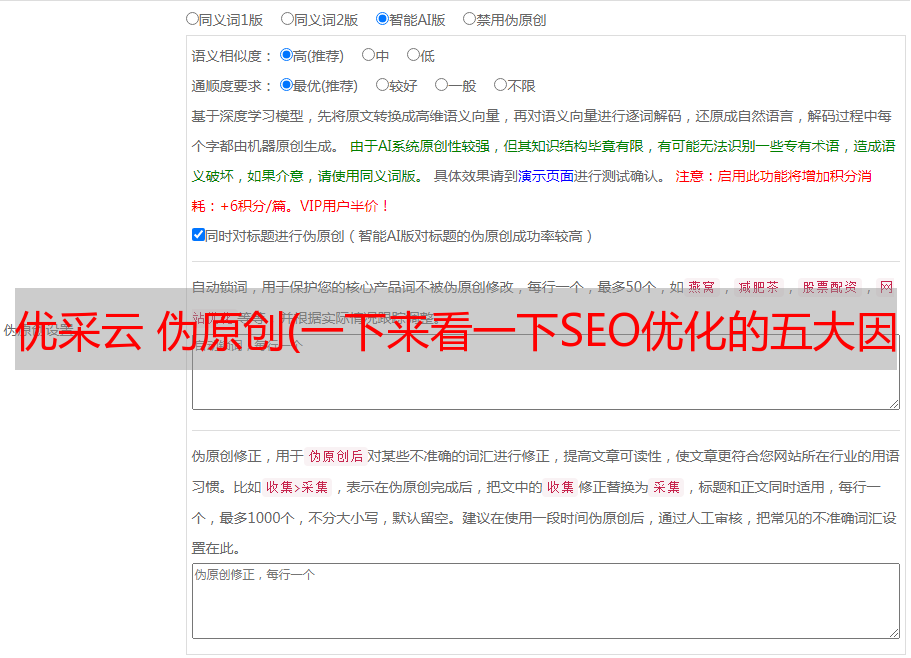Click the 自动锁词 text area
Image resolution: width=911 pixels, height=658 pixels.
tap(546, 372)
